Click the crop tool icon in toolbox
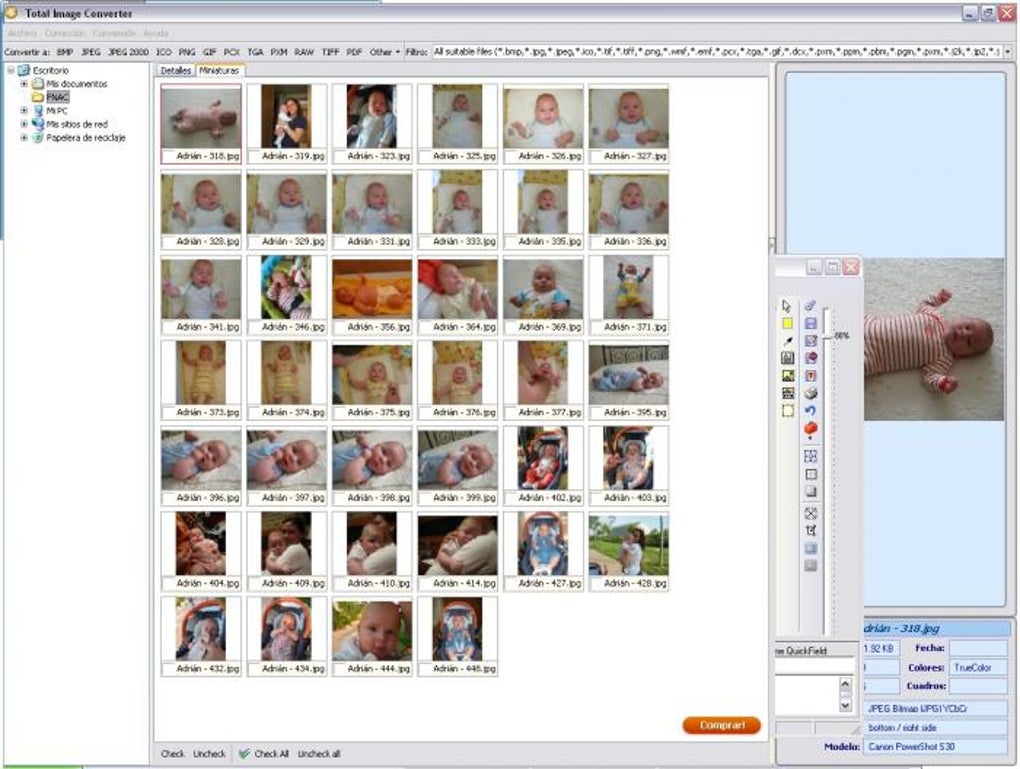 click(810, 531)
